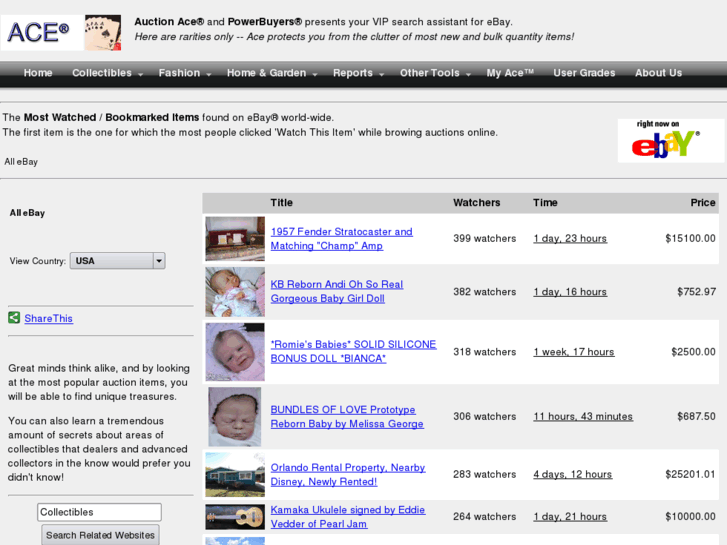Viewport: 727px width, 545px height.
Task: Expand the Reports menu
Action: coord(358,73)
